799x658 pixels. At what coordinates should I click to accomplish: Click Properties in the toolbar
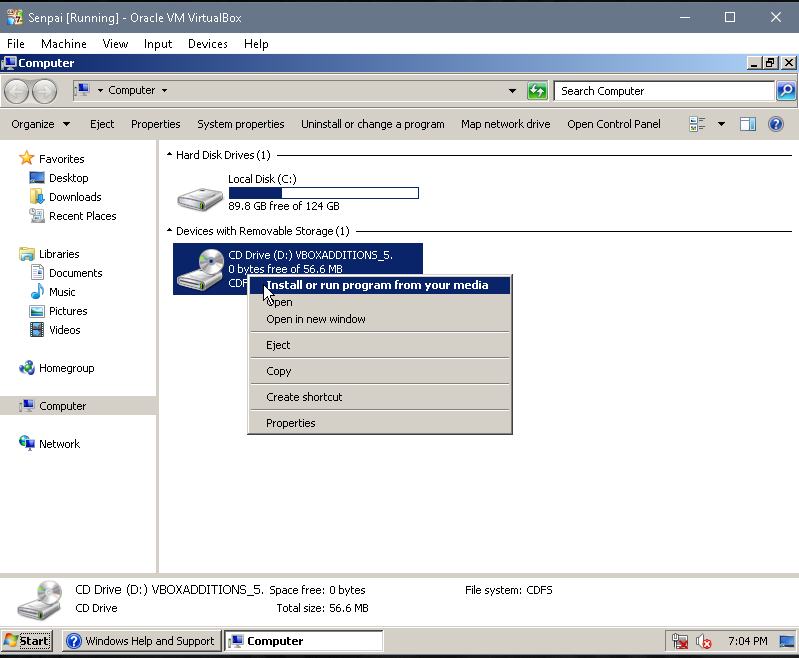(x=155, y=124)
